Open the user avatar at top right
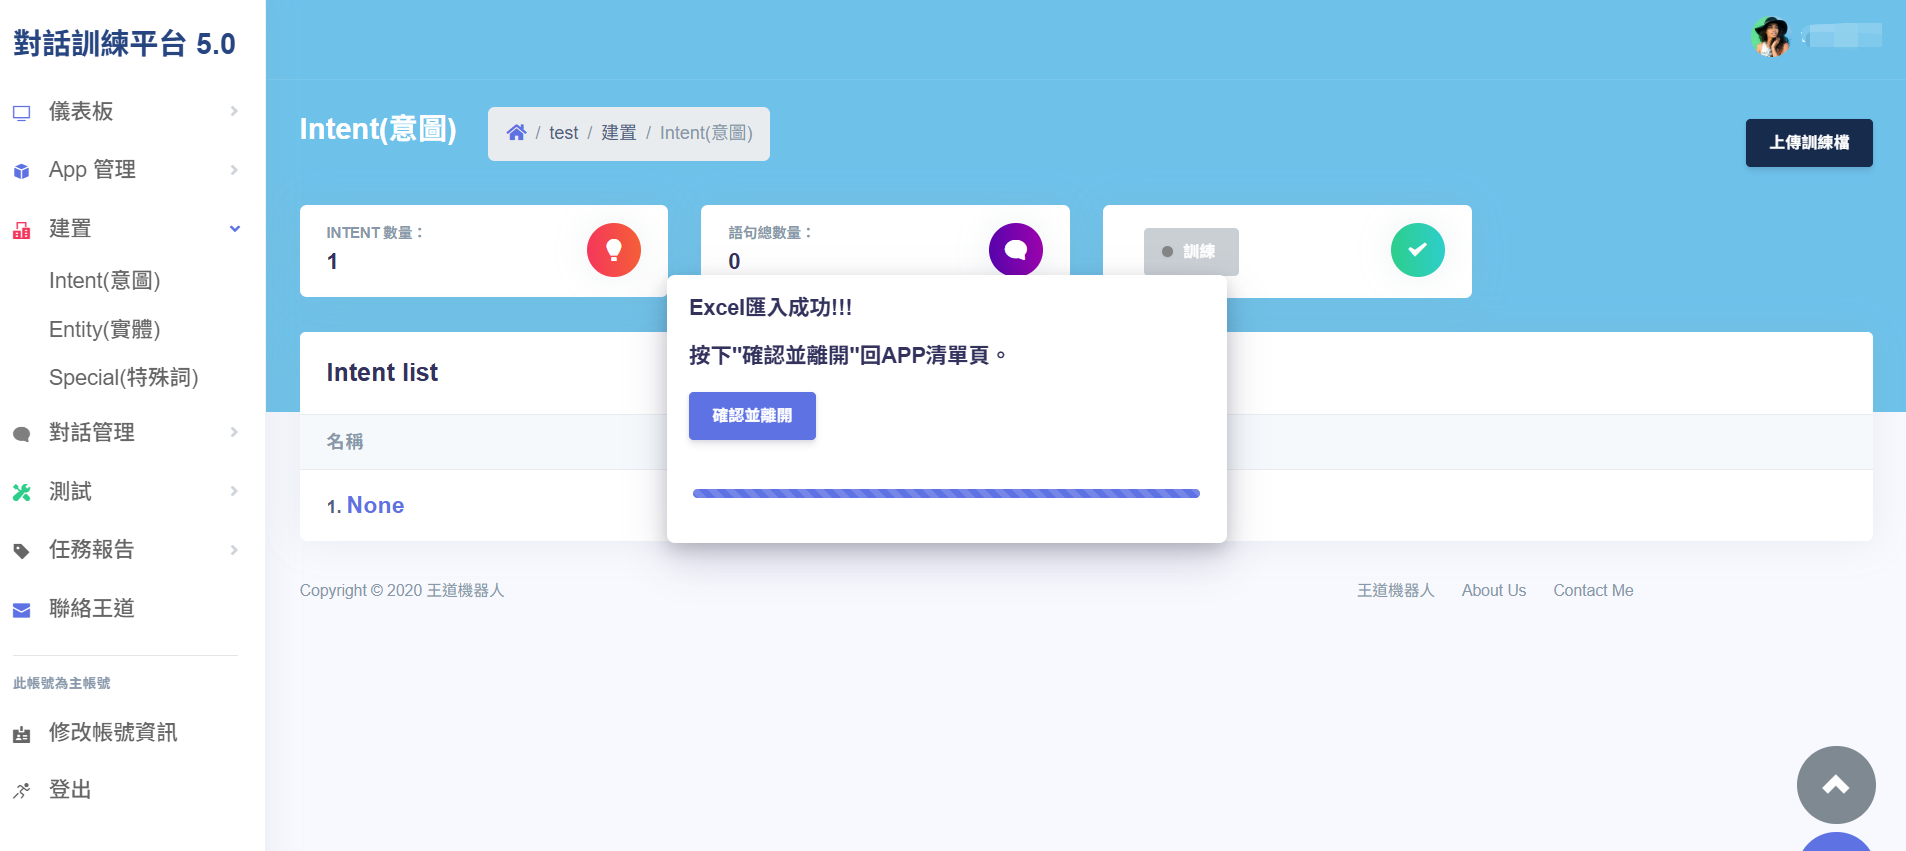 (1772, 37)
